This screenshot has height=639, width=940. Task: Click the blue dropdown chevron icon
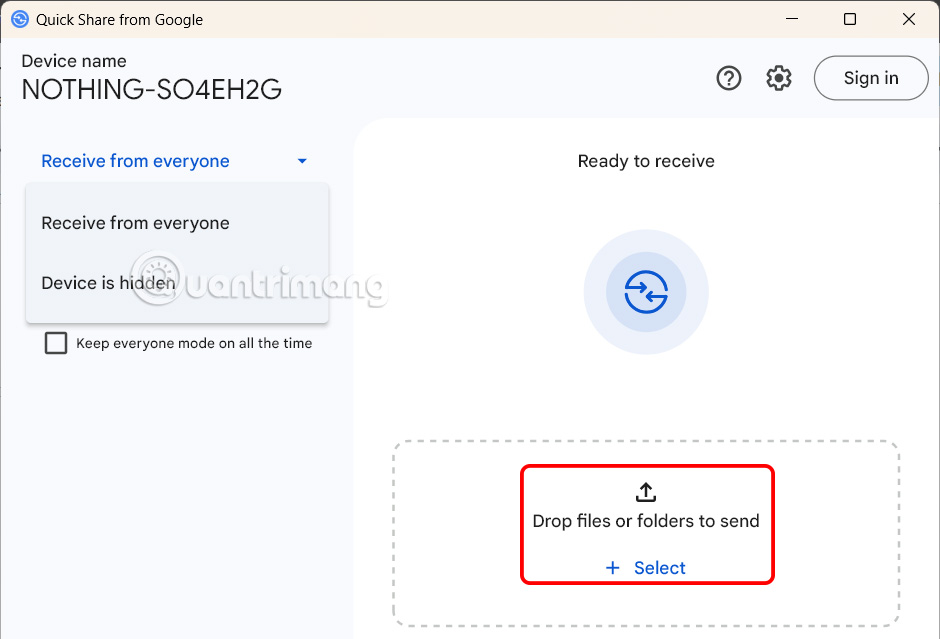(302, 160)
